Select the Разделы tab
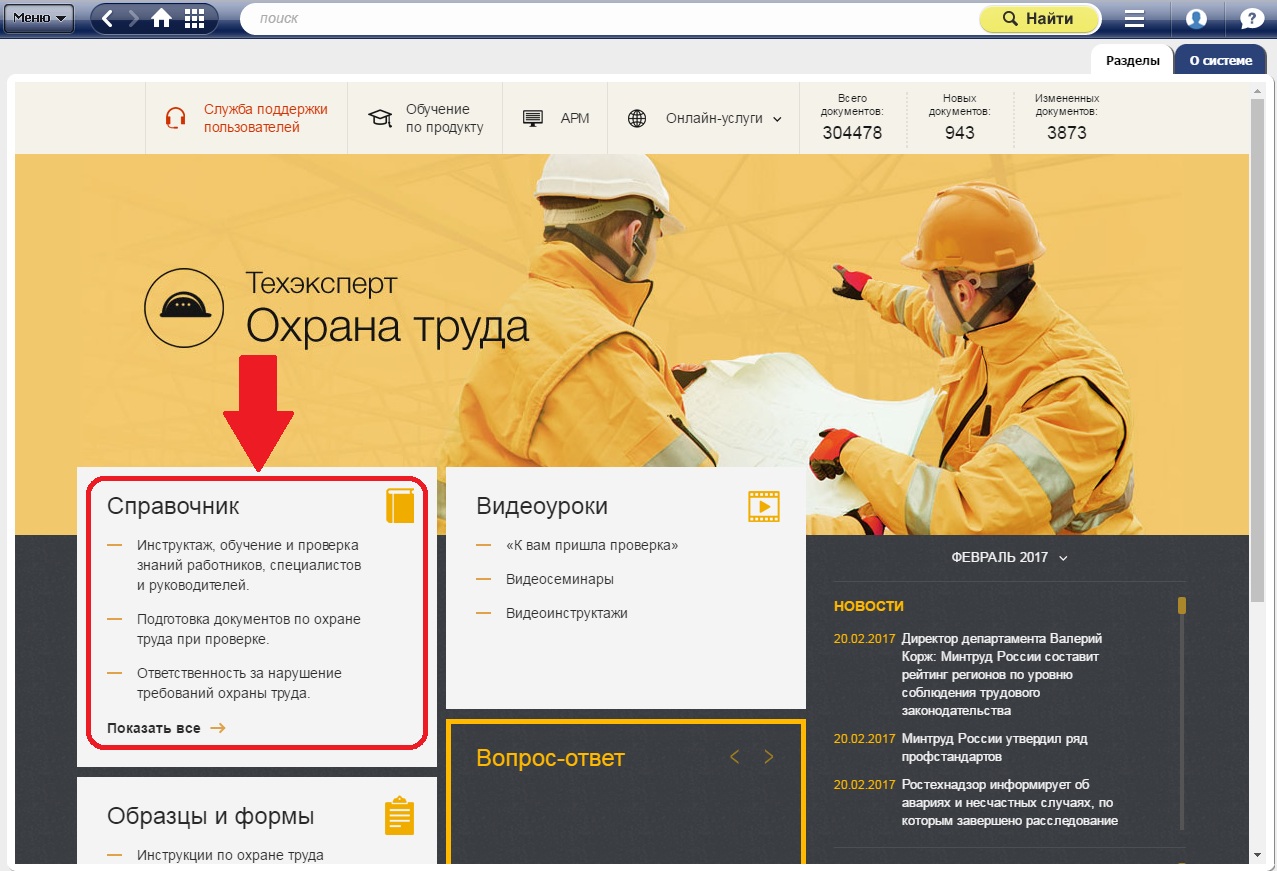 pyautogui.click(x=1132, y=60)
